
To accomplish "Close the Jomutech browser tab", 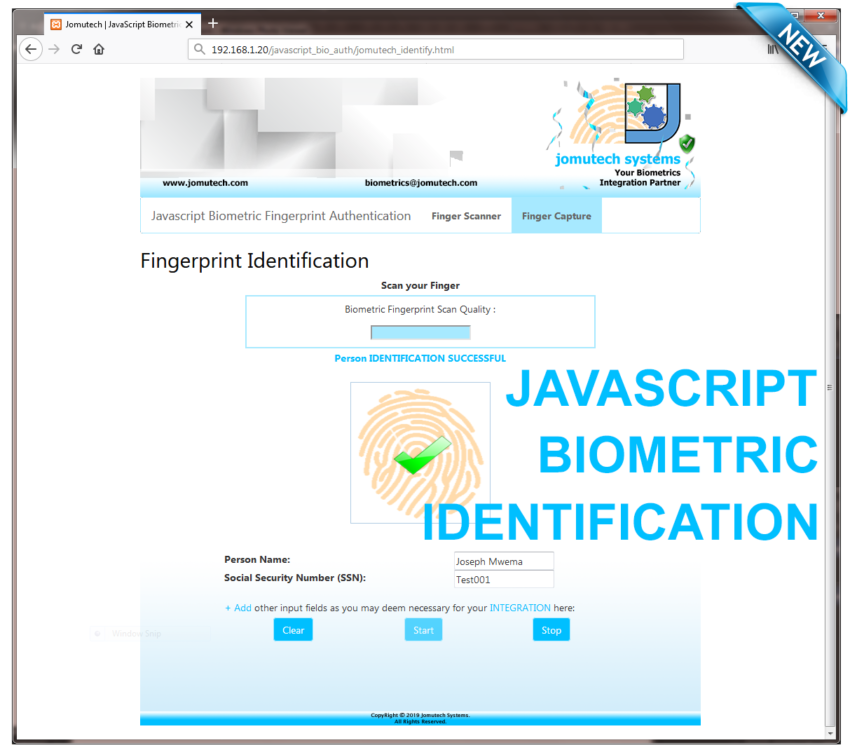I will click(x=189, y=24).
